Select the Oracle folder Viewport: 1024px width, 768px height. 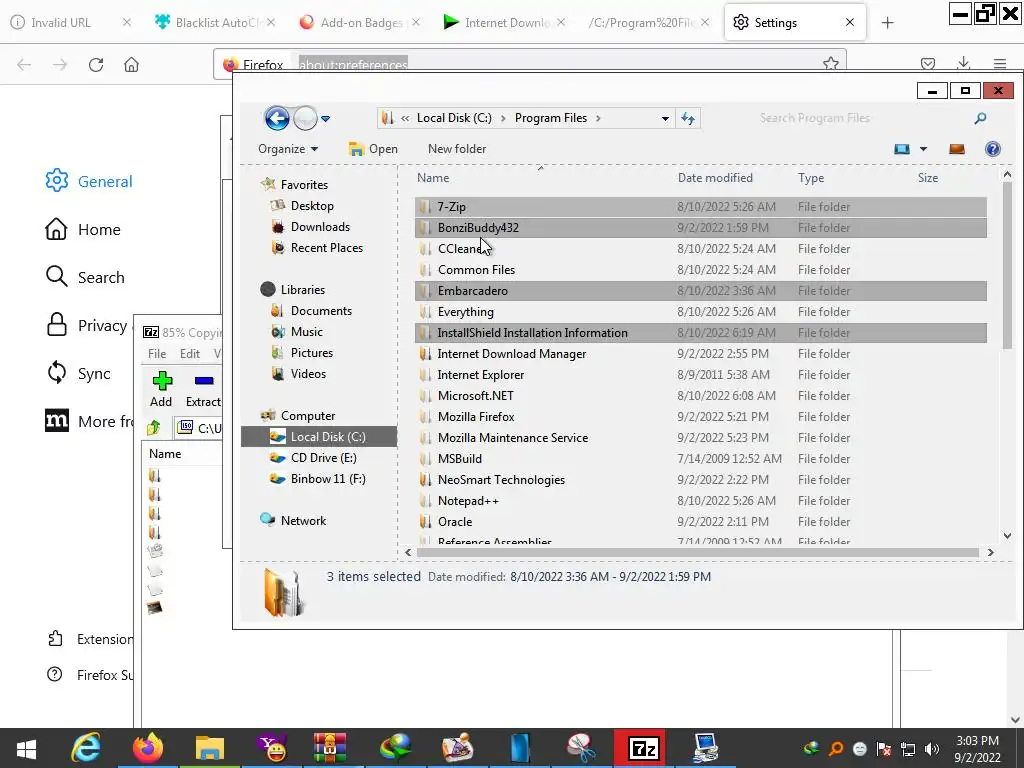[700, 522]
